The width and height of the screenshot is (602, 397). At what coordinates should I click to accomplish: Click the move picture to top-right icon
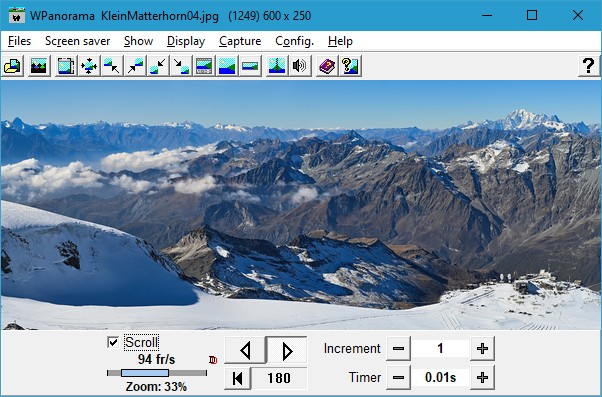[135, 66]
